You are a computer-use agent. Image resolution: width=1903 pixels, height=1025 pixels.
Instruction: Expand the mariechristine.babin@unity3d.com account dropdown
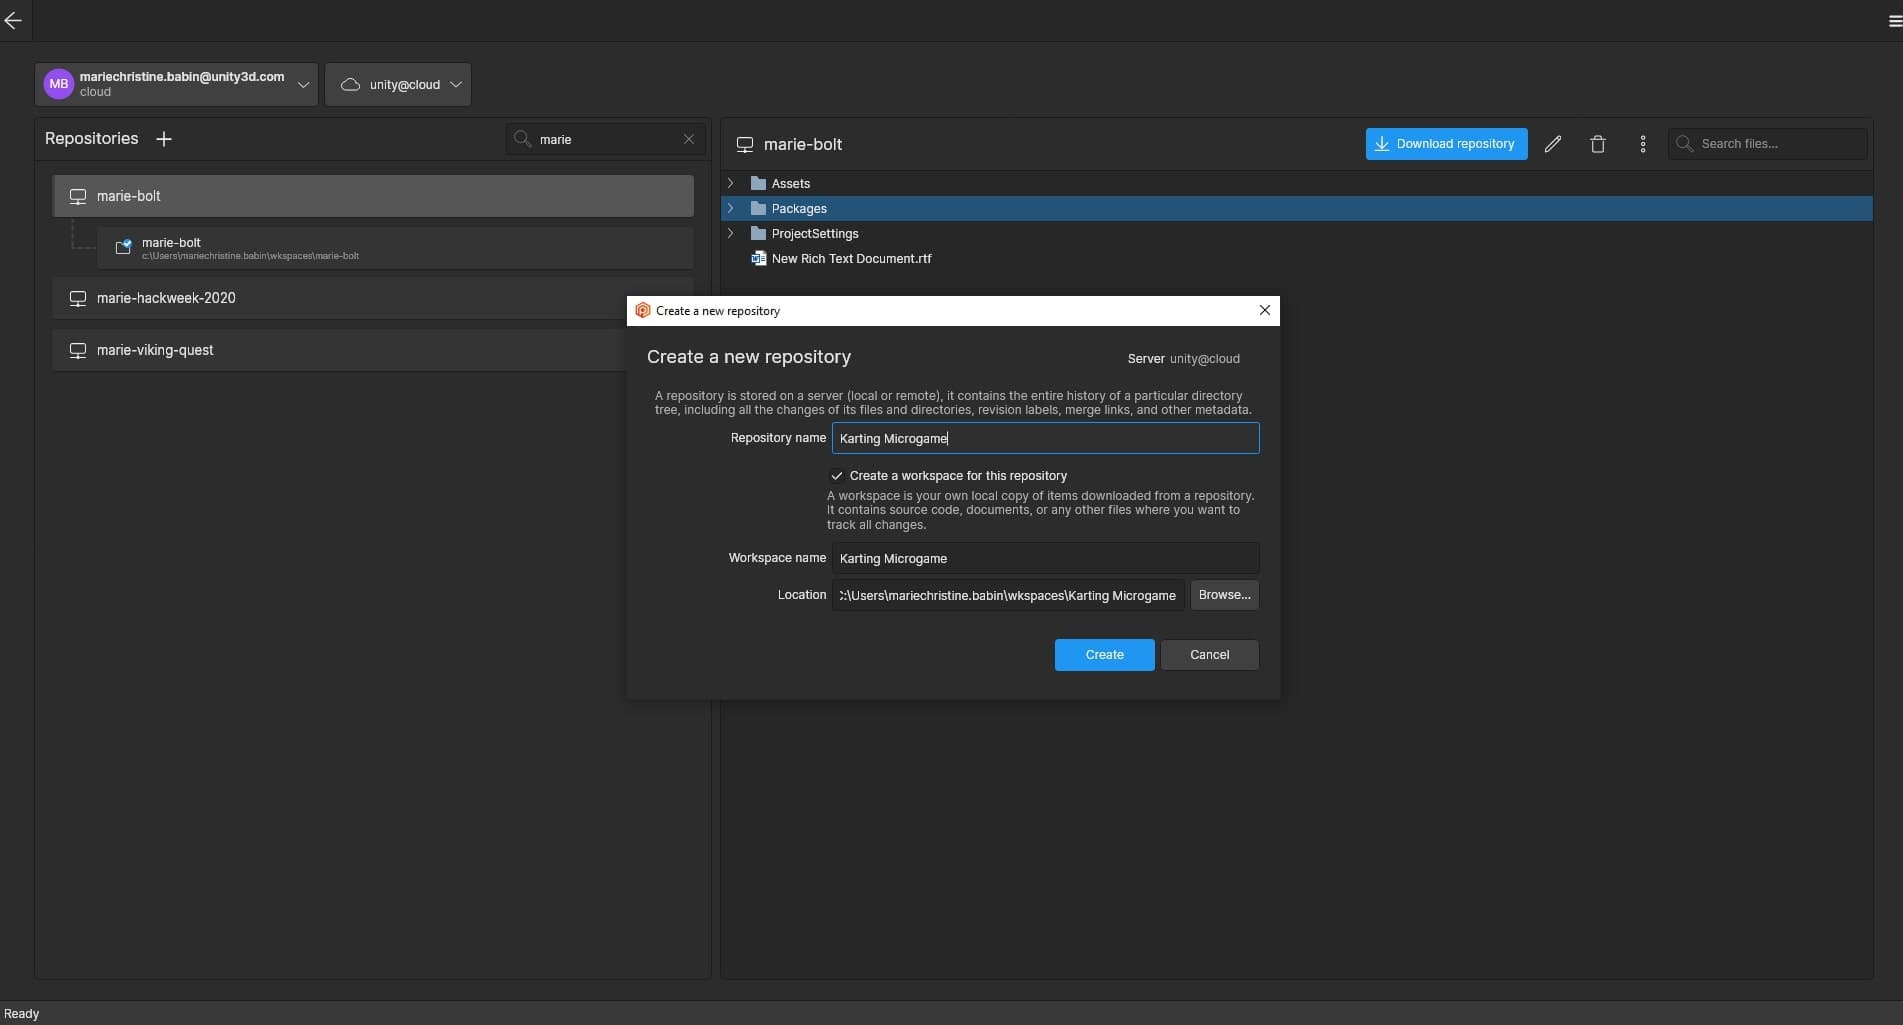pyautogui.click(x=303, y=85)
